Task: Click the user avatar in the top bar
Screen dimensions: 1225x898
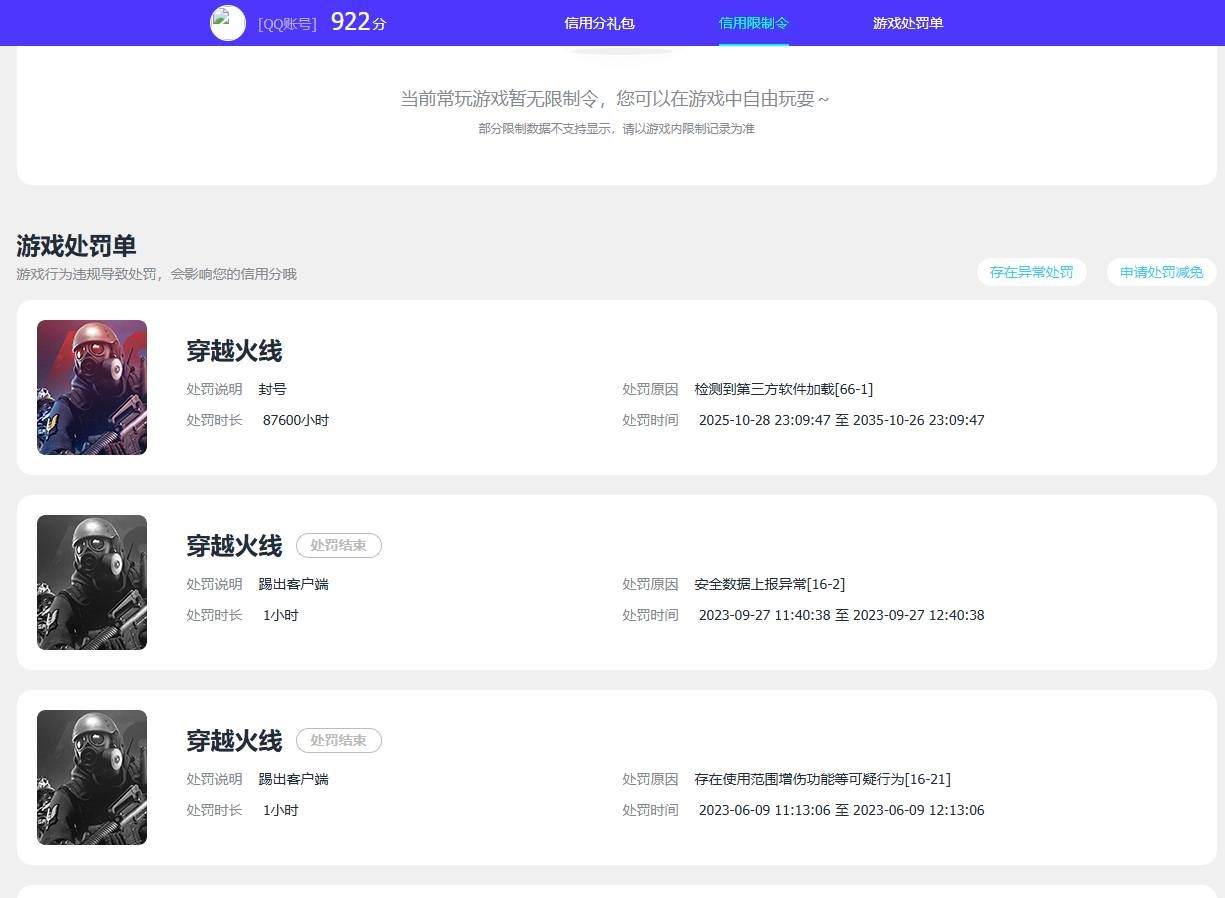Action: (228, 23)
